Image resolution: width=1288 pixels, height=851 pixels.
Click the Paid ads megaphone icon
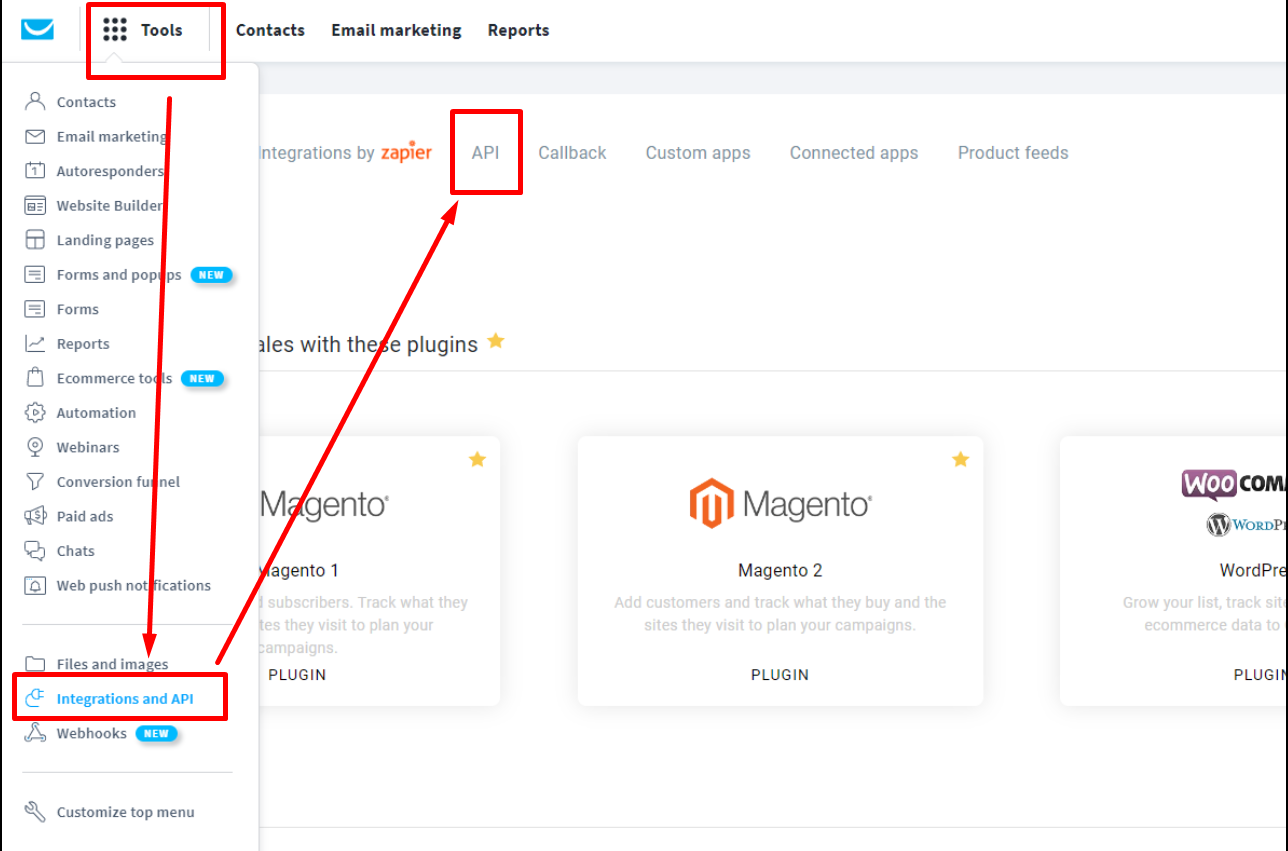(35, 516)
